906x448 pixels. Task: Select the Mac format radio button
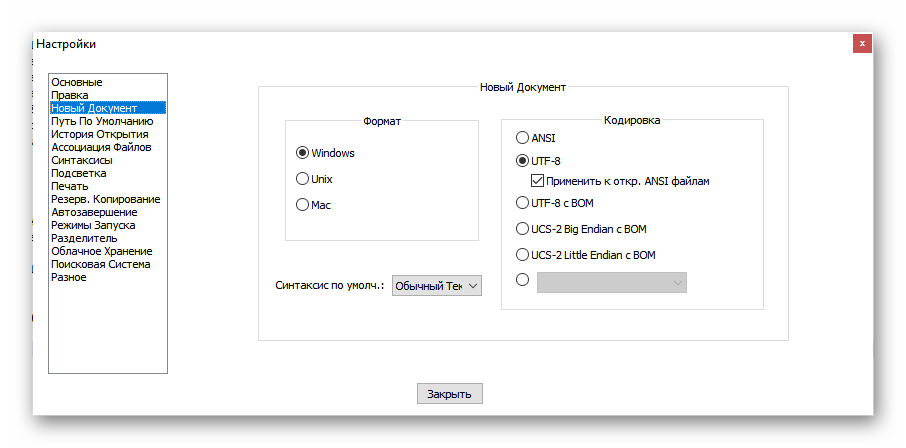coord(302,205)
